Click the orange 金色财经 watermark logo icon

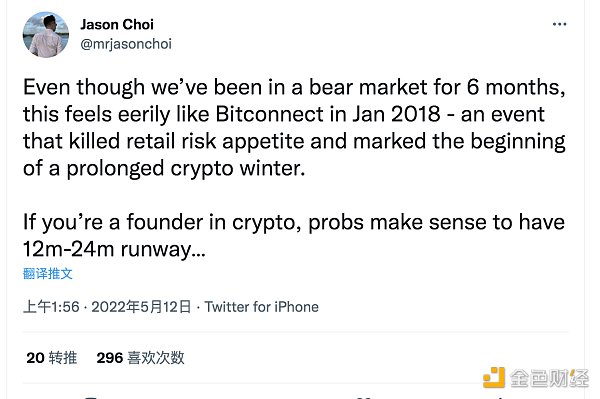click(494, 378)
